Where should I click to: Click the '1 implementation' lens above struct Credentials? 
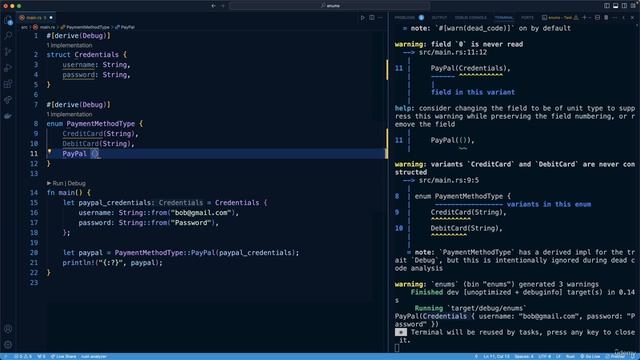pyautogui.click(x=69, y=45)
